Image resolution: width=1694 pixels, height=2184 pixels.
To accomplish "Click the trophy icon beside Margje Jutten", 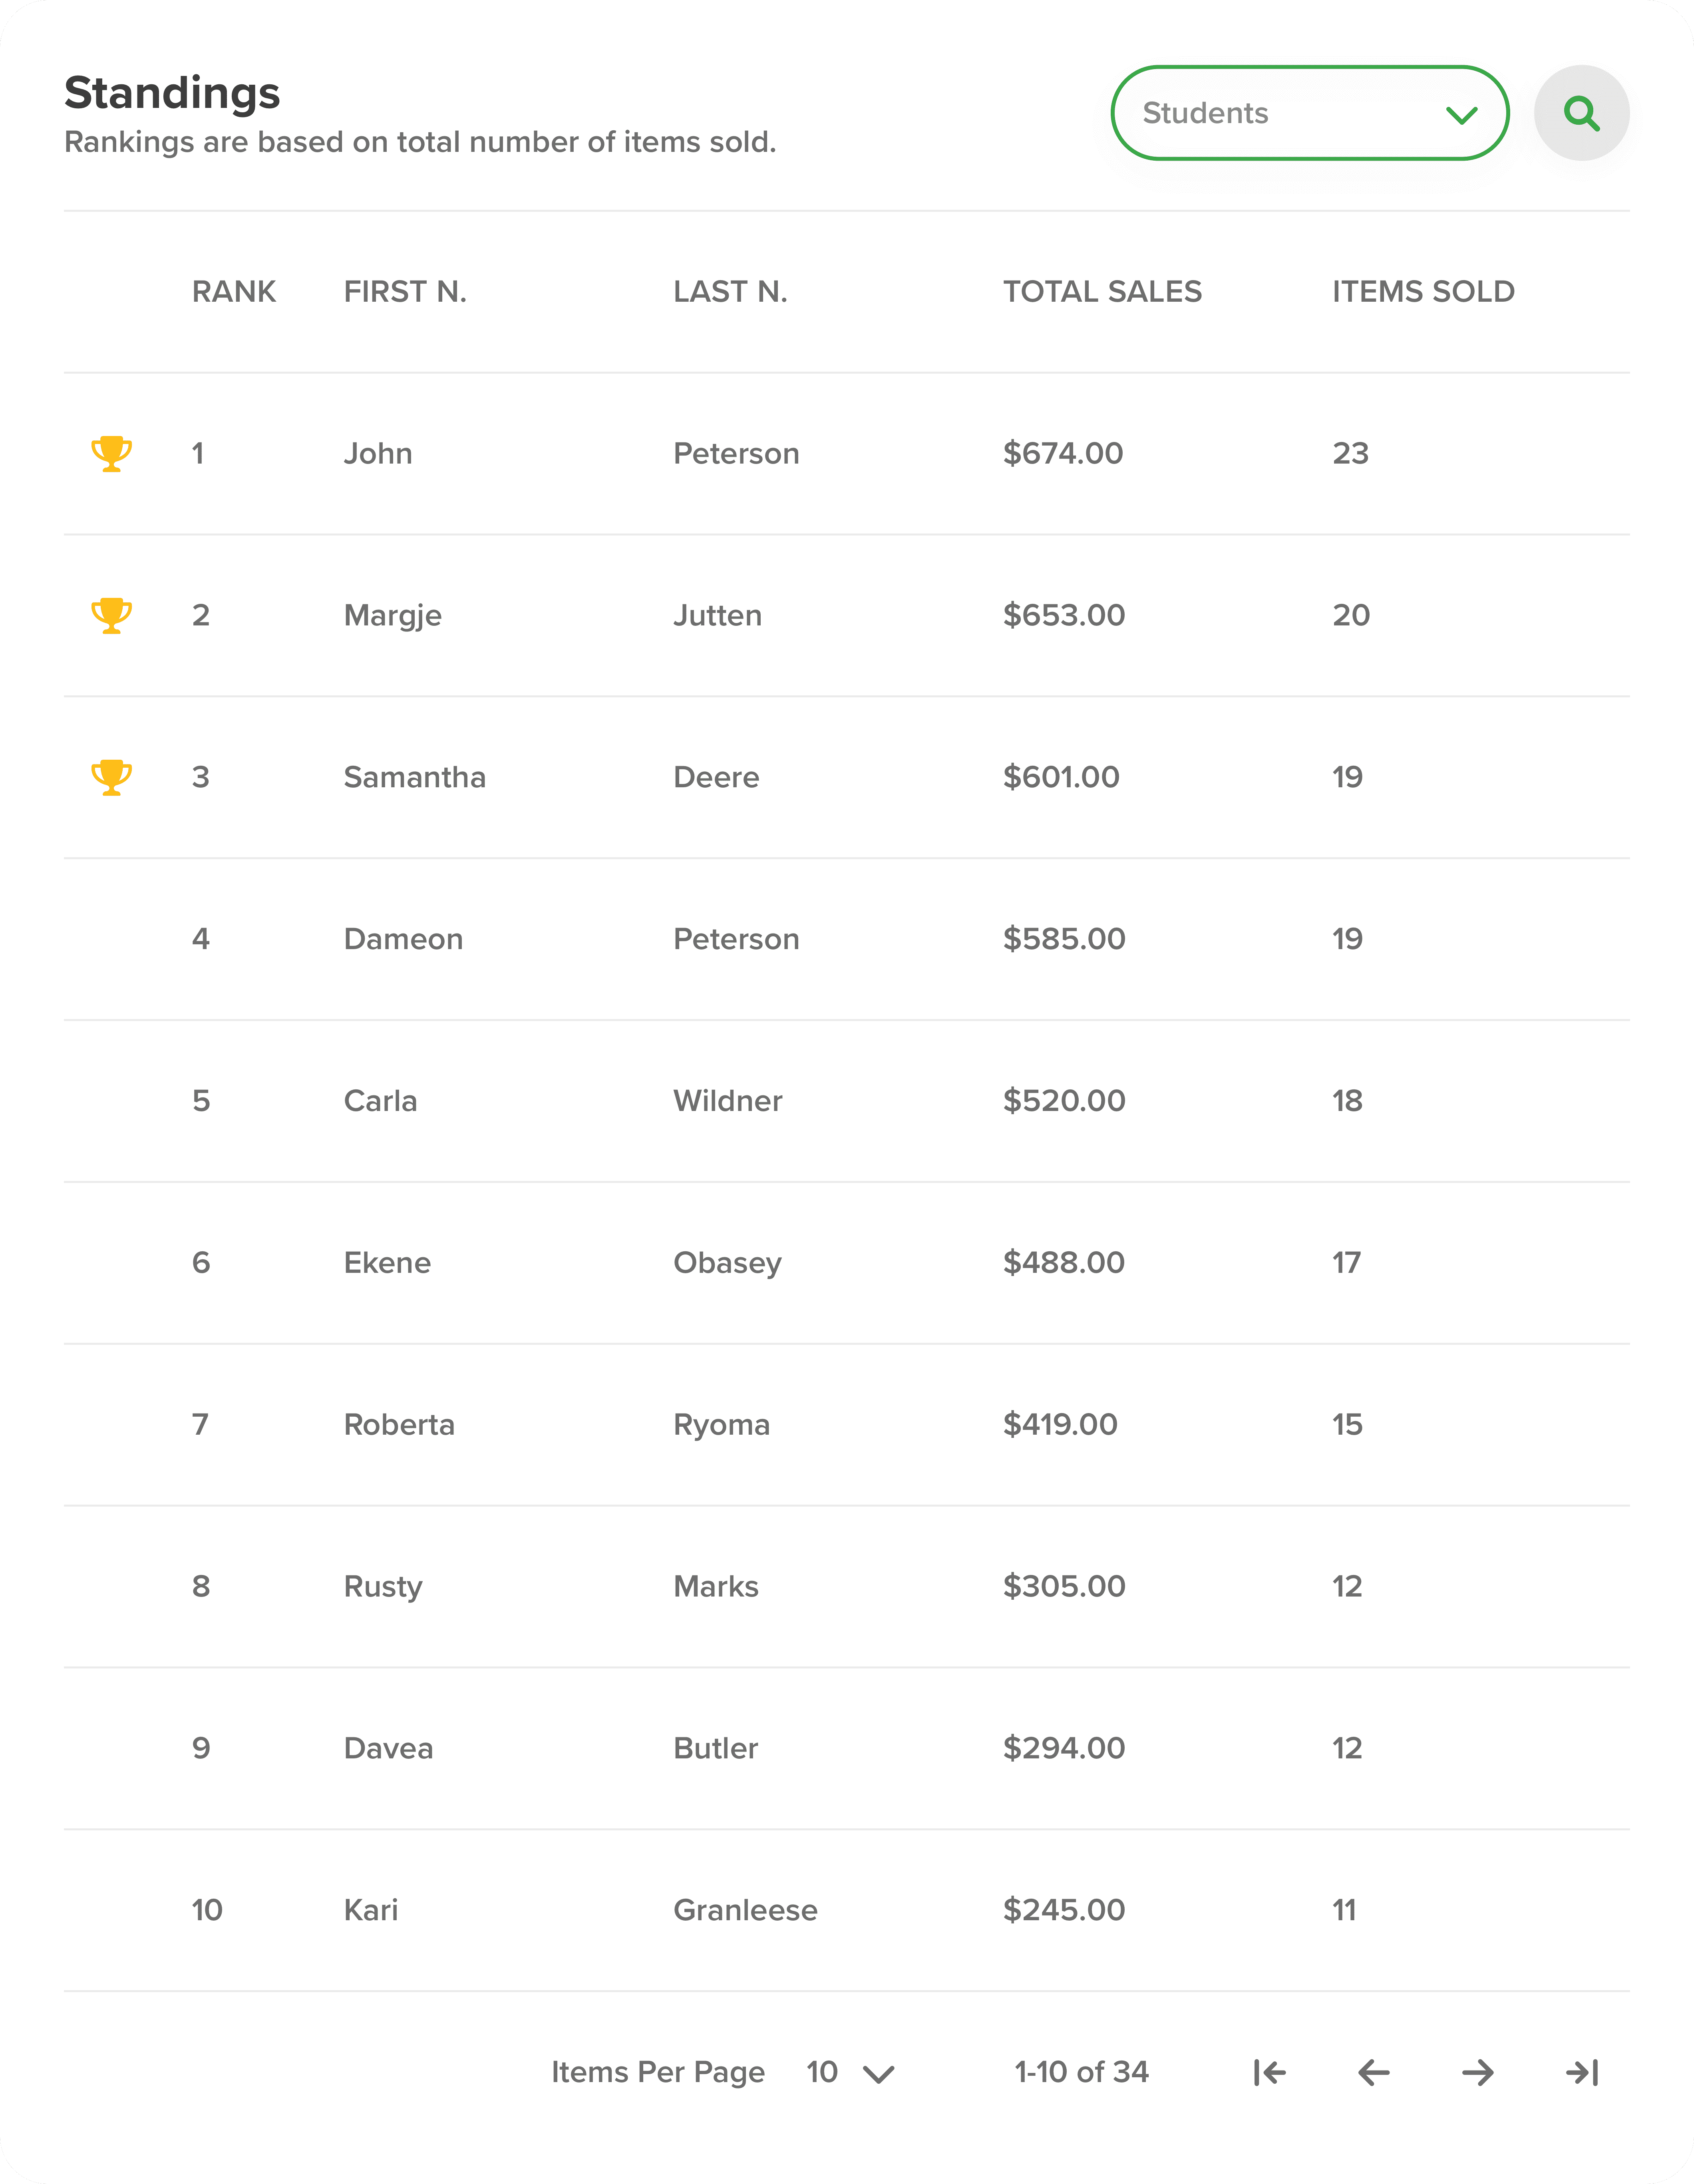I will [x=111, y=615].
